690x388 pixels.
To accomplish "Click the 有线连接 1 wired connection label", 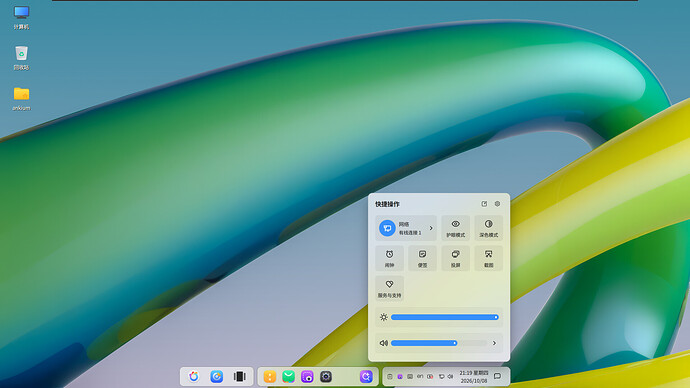I will [410, 233].
